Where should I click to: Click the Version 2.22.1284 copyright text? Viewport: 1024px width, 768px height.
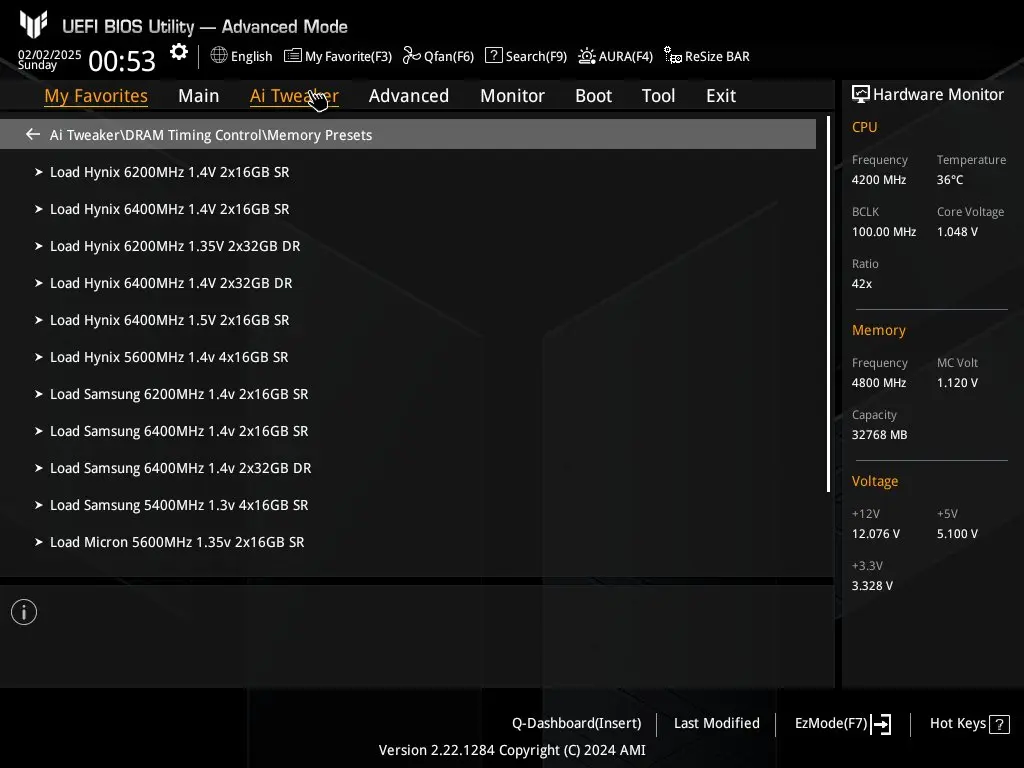(x=512, y=750)
